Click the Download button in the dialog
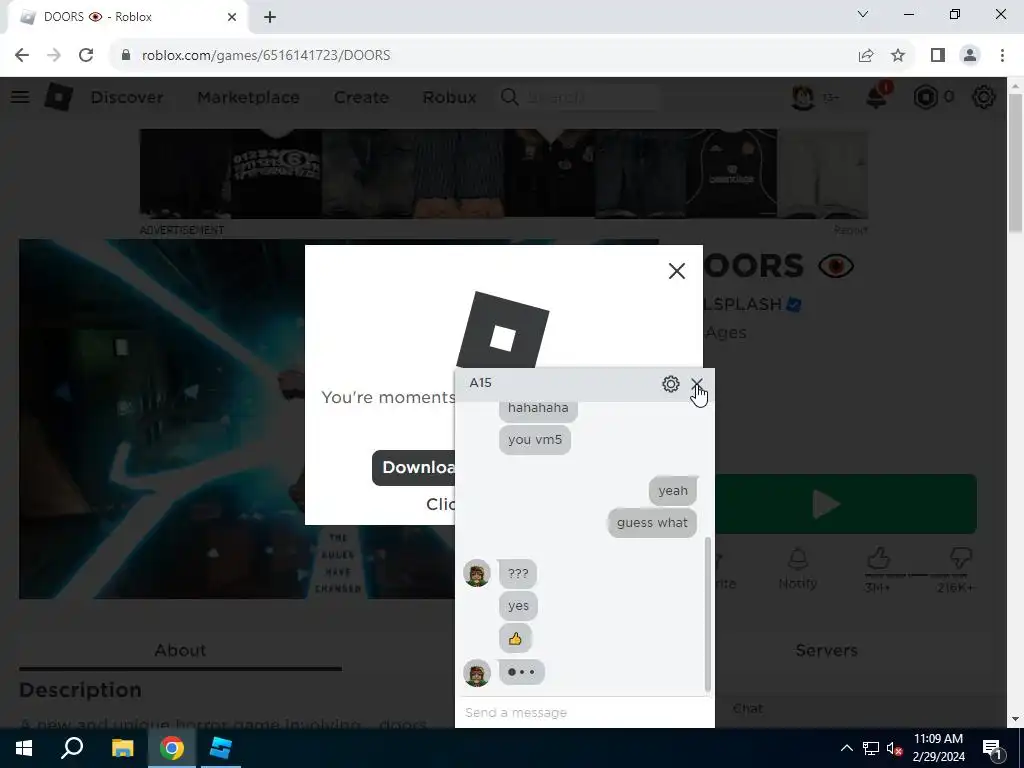Image resolution: width=1024 pixels, height=768 pixels. [x=414, y=468]
